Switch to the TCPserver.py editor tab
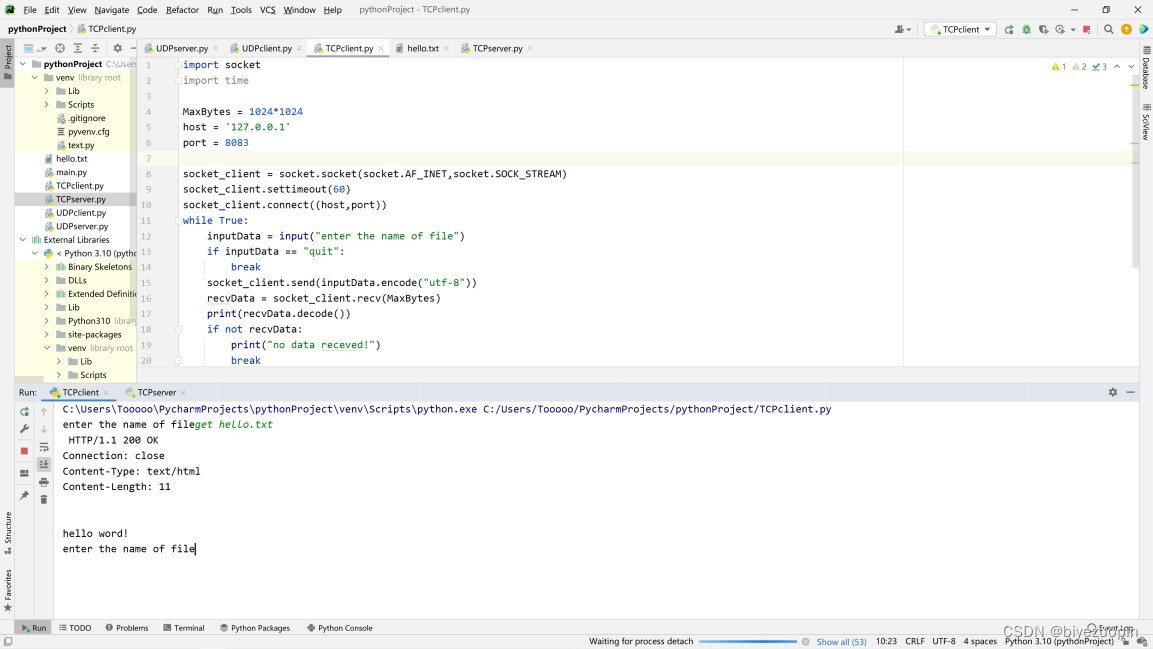This screenshot has width=1153, height=649. pos(497,48)
